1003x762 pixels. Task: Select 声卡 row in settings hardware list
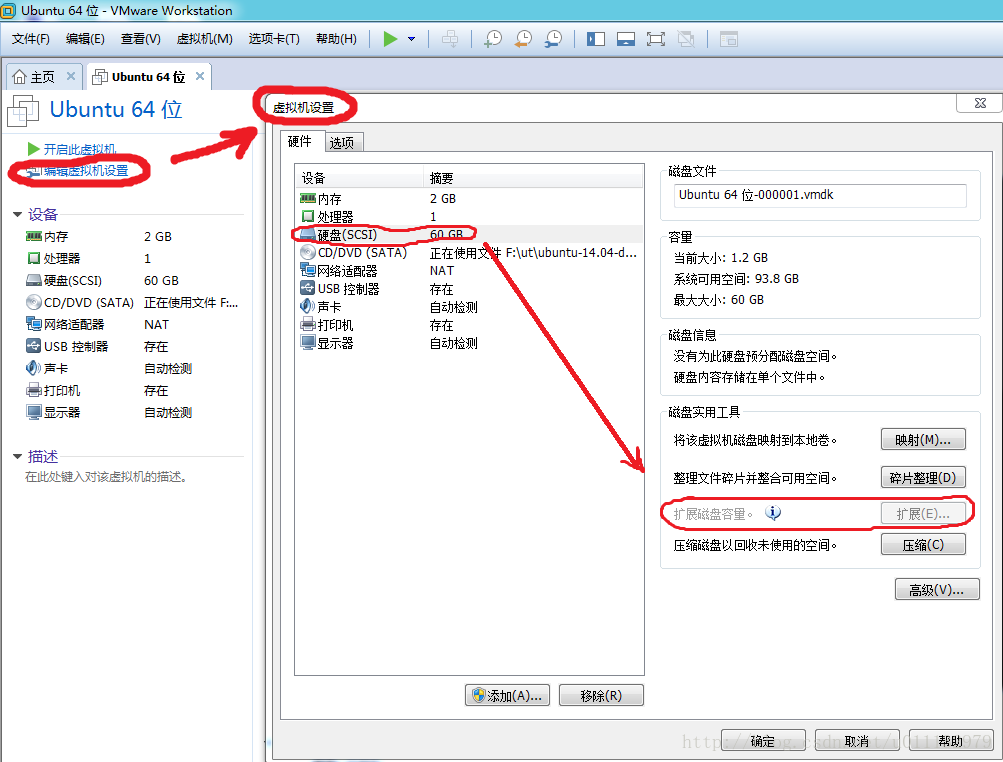[x=470, y=307]
